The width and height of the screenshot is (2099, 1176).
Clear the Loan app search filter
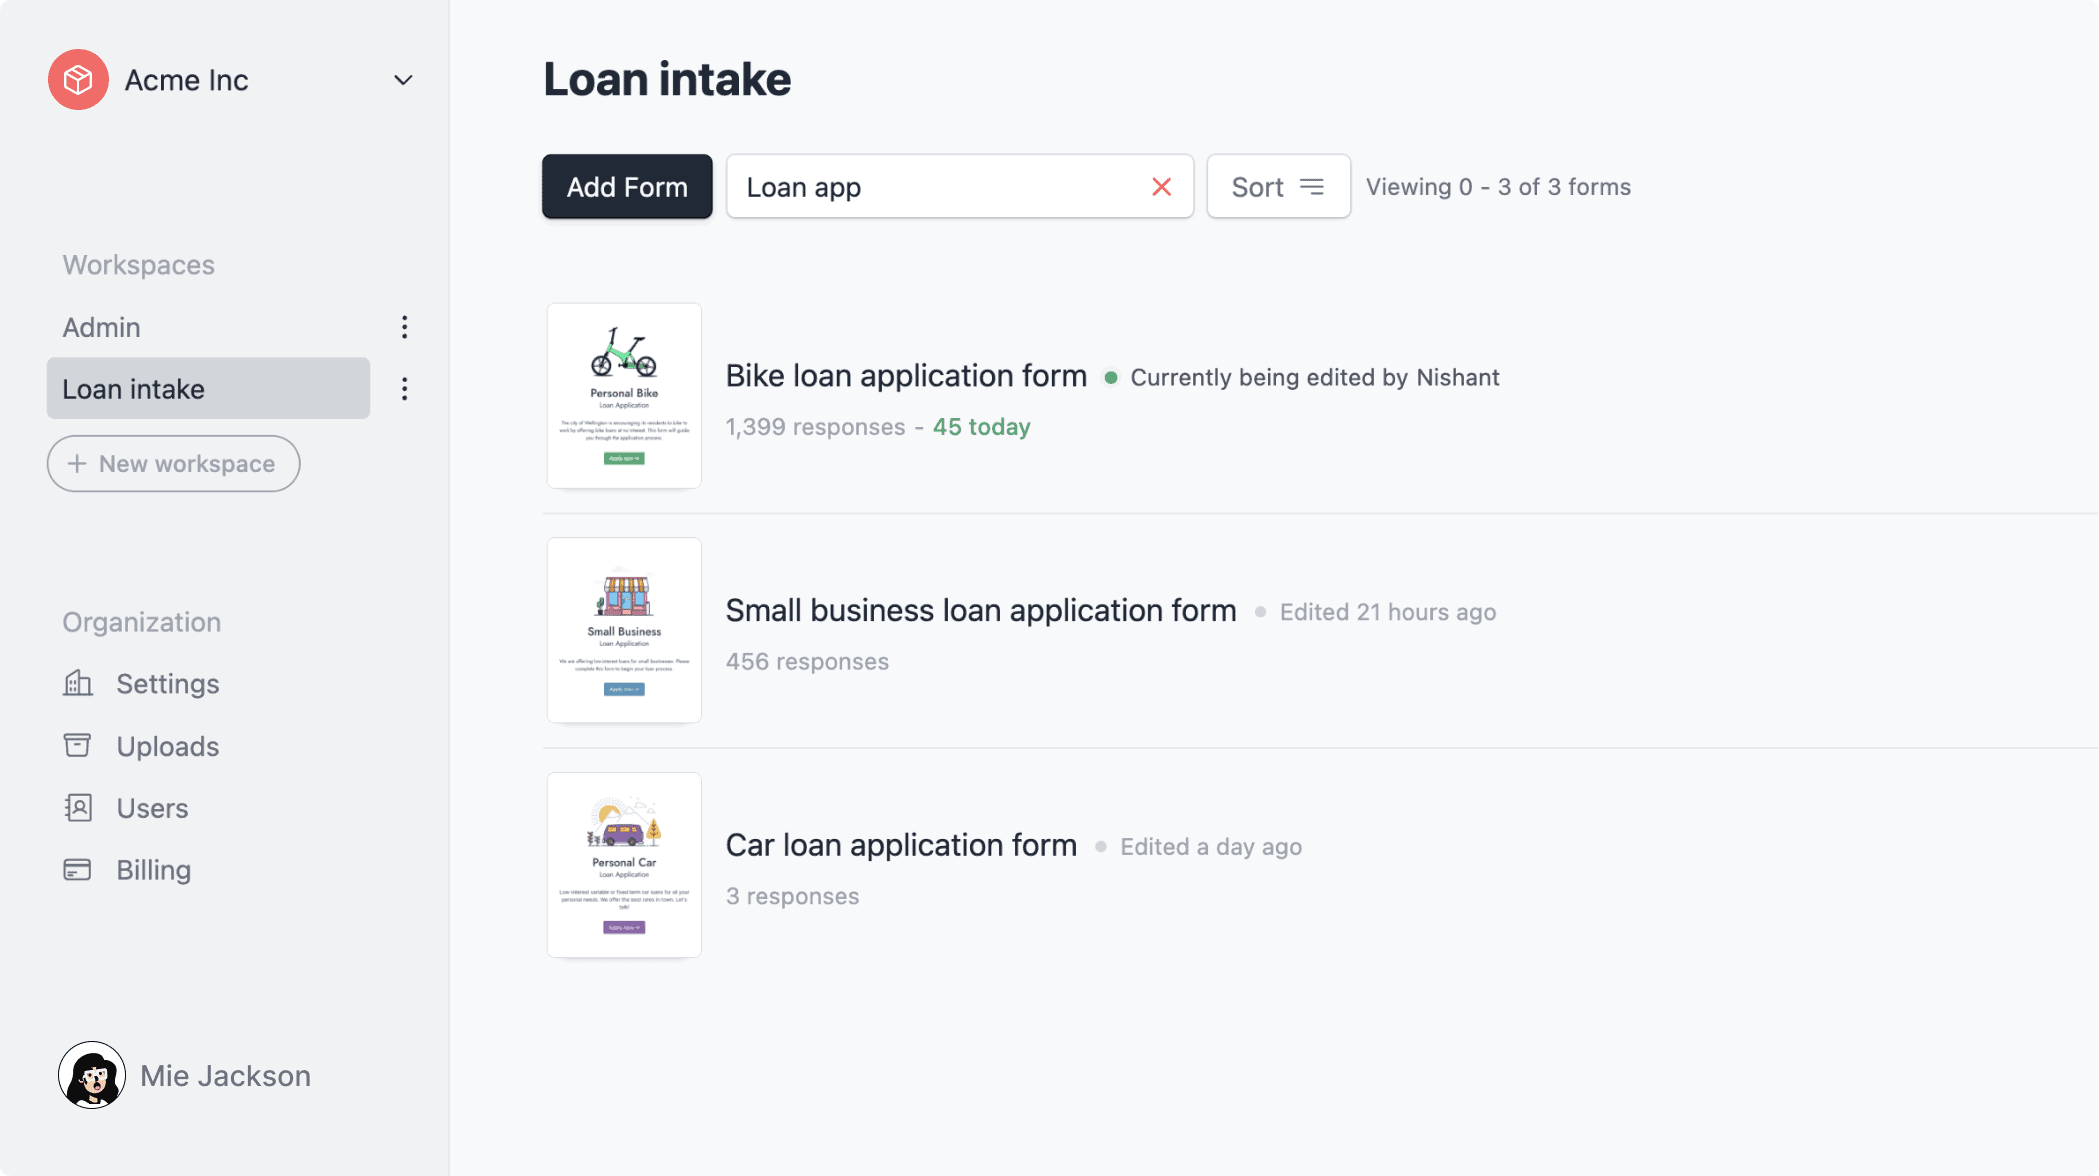click(1161, 186)
